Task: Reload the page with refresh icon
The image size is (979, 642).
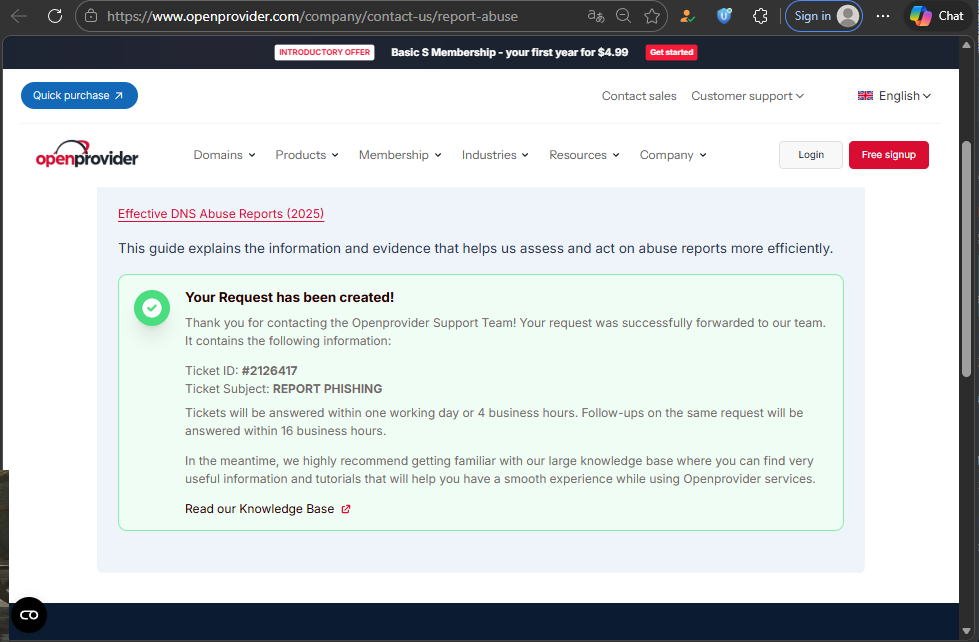Action: 55,16
